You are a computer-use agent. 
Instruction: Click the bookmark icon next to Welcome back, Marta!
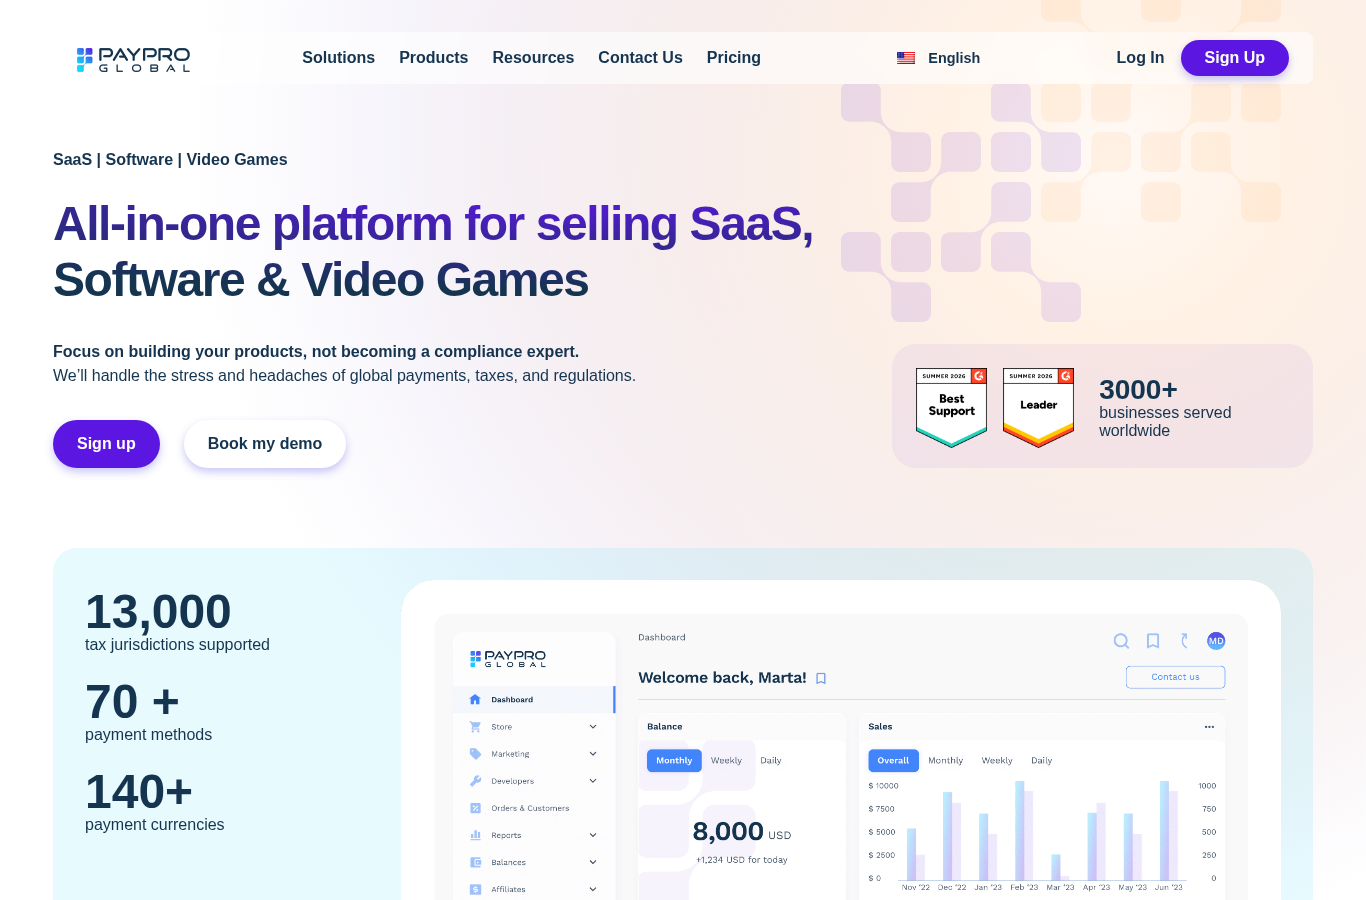coord(821,678)
